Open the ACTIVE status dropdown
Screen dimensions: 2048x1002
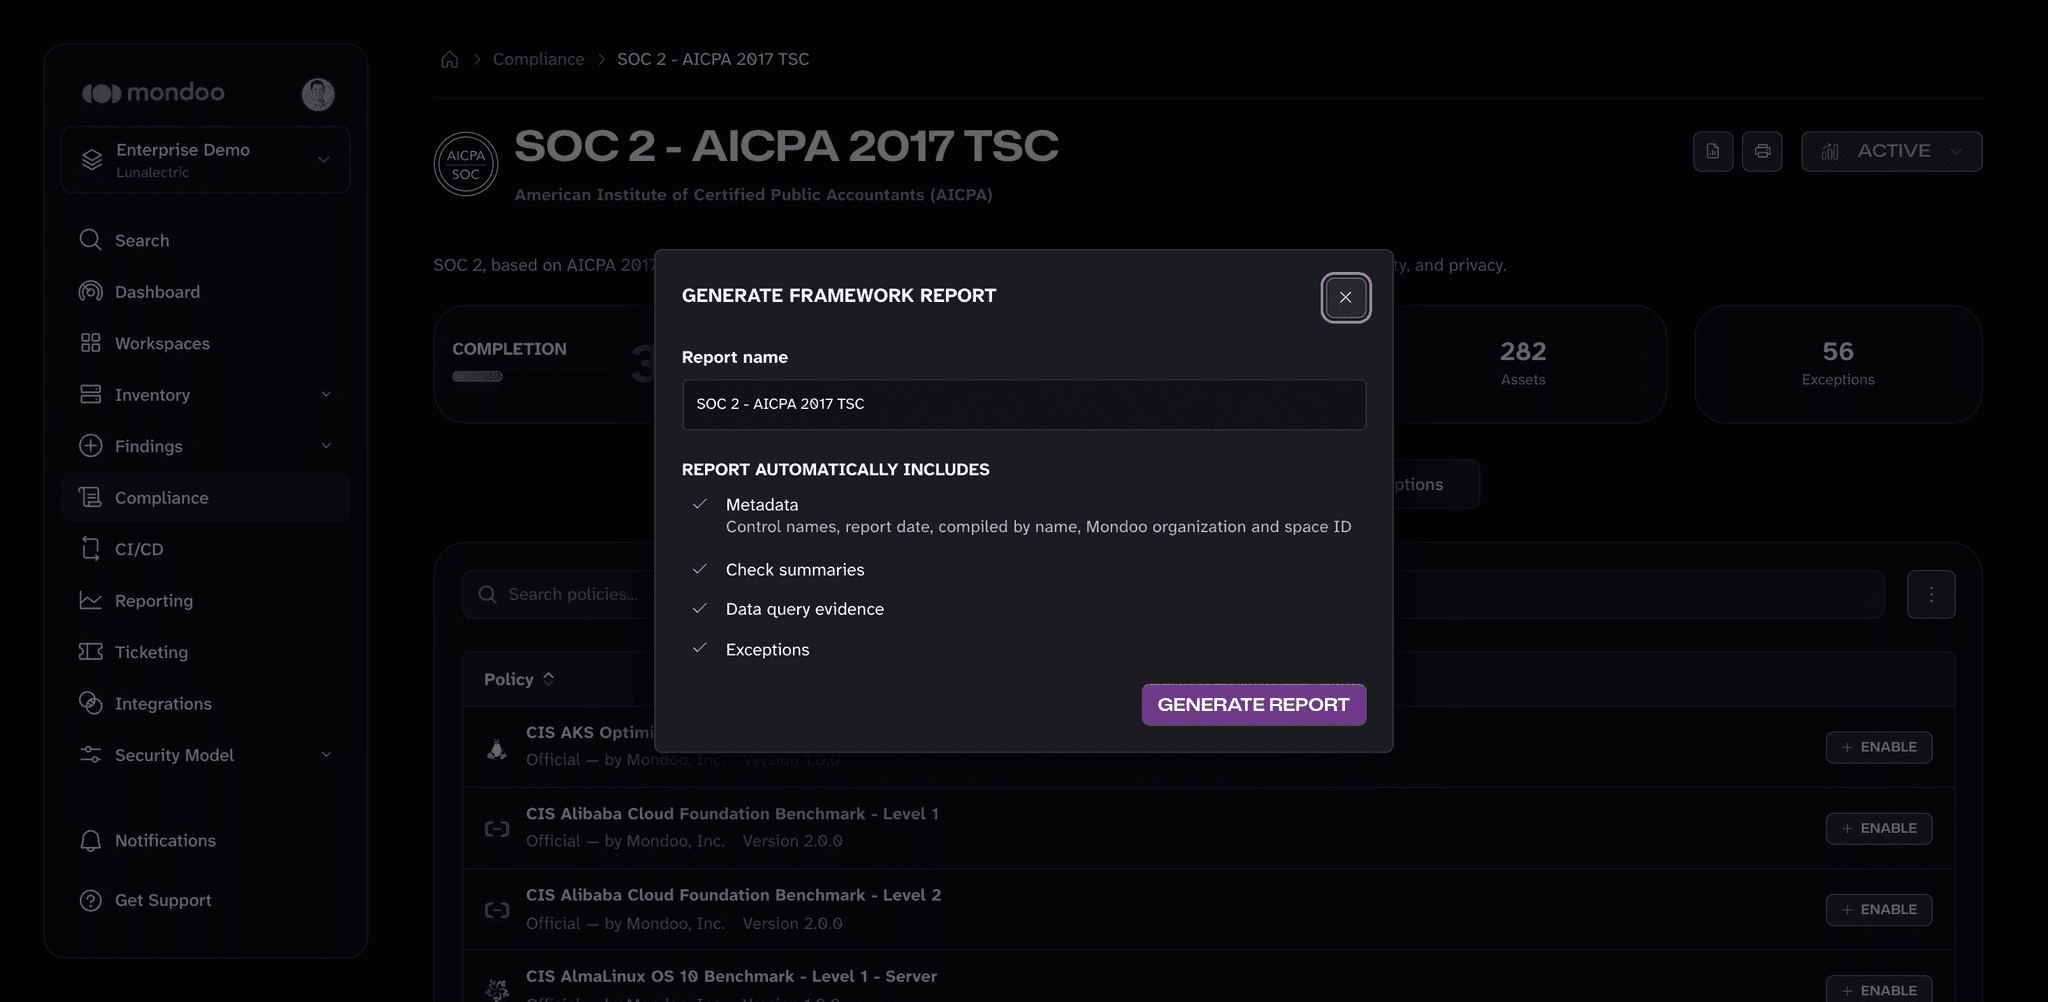[1891, 151]
